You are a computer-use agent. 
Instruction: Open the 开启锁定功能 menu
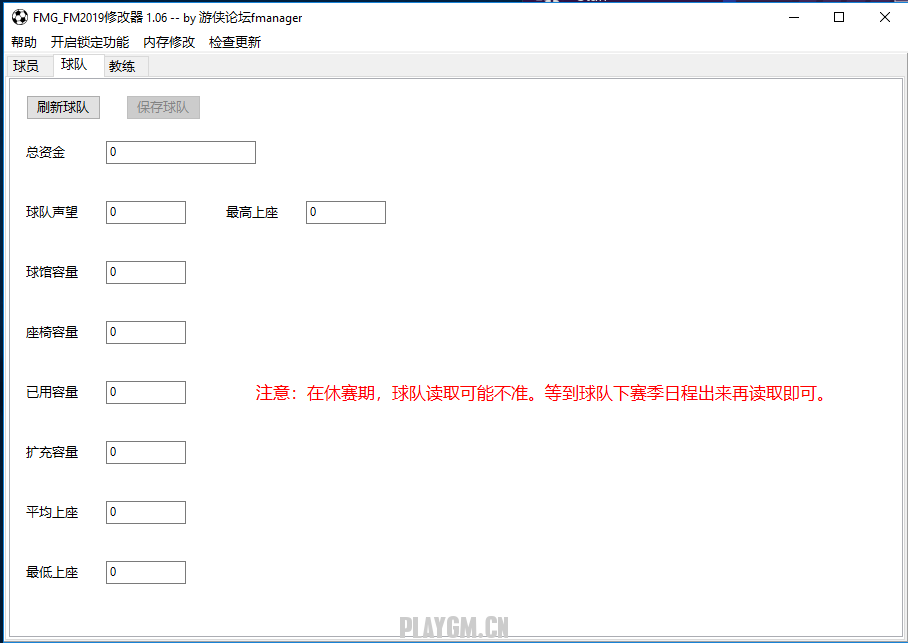(90, 42)
